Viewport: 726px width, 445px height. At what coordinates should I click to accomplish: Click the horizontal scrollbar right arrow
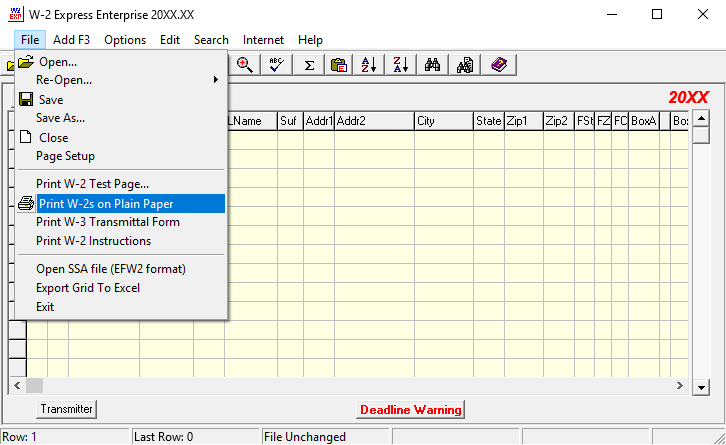point(681,385)
